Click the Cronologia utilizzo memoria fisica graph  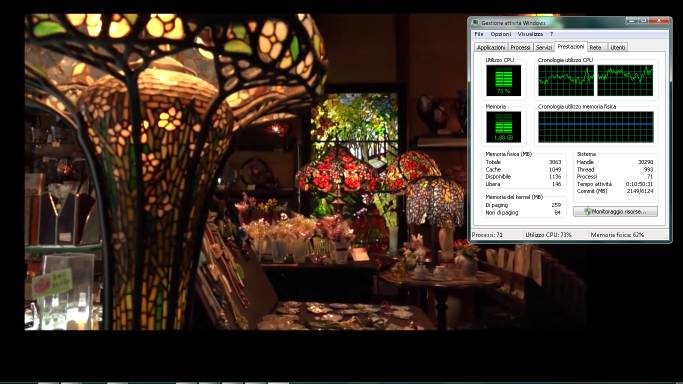pyautogui.click(x=596, y=127)
